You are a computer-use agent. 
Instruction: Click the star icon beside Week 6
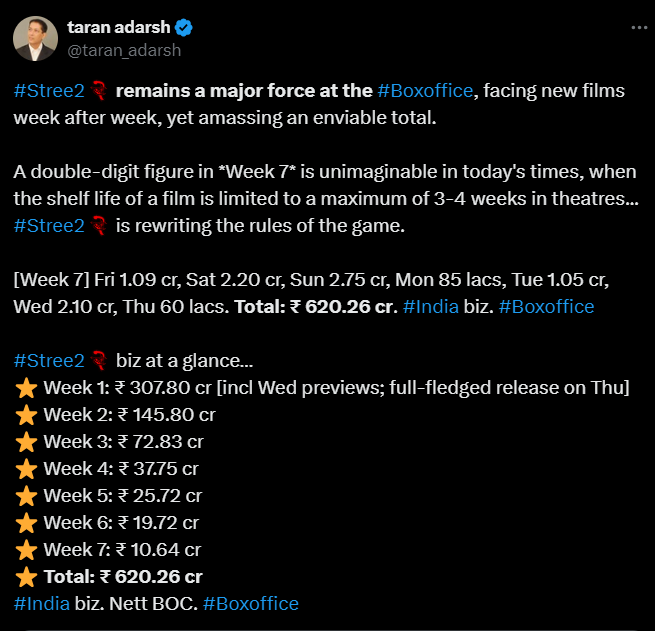(x=26, y=522)
